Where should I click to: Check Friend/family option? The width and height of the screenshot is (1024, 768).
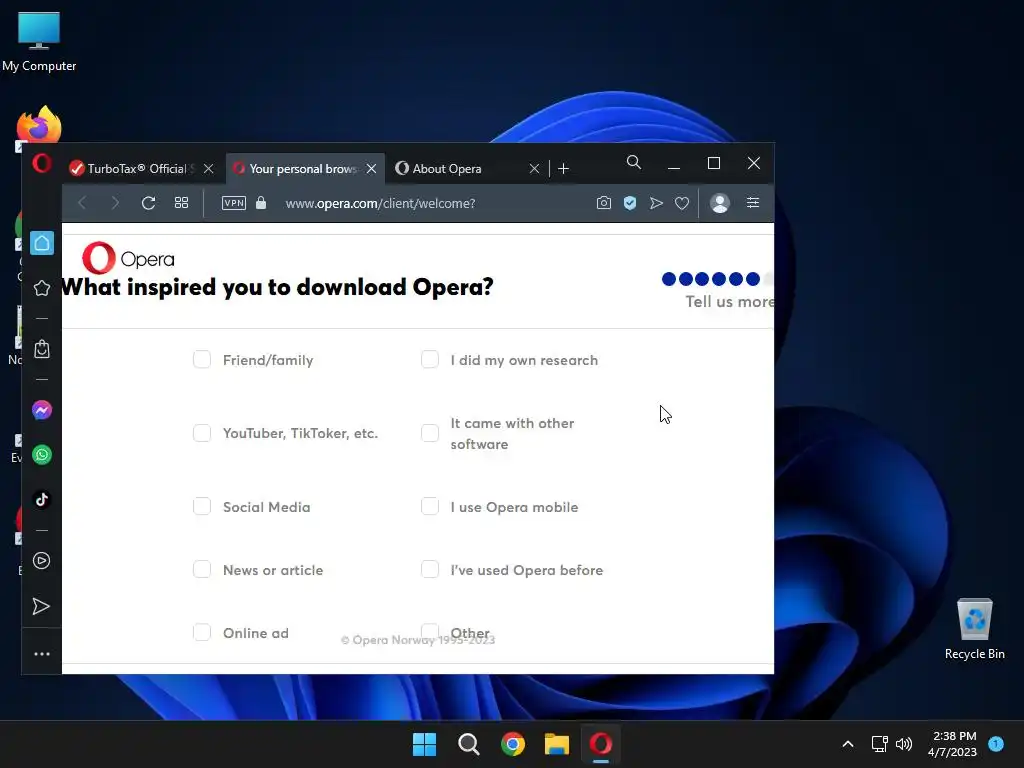pos(202,359)
